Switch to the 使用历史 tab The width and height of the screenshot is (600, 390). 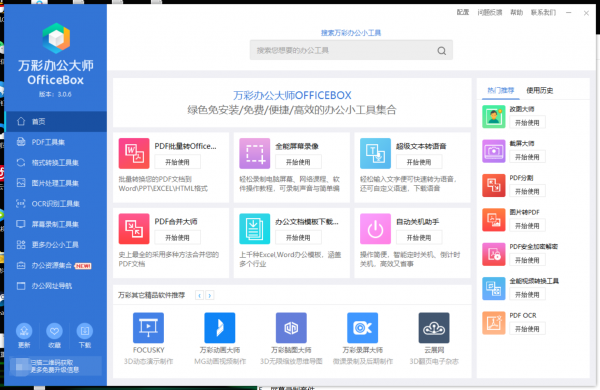pyautogui.click(x=540, y=90)
